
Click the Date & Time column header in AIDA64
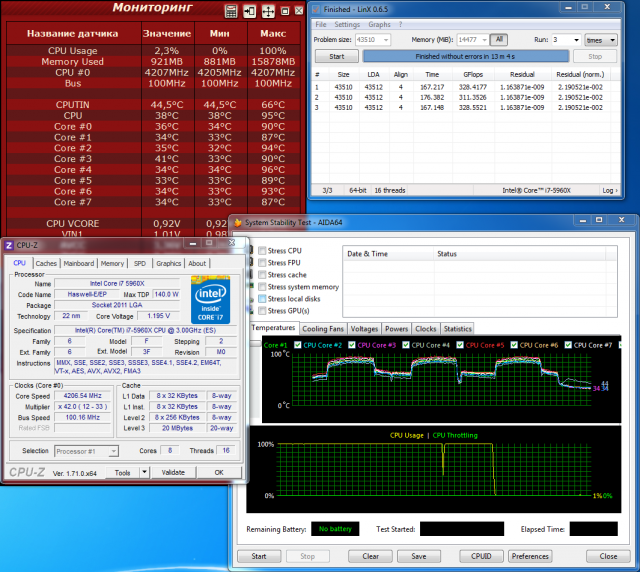388,254
